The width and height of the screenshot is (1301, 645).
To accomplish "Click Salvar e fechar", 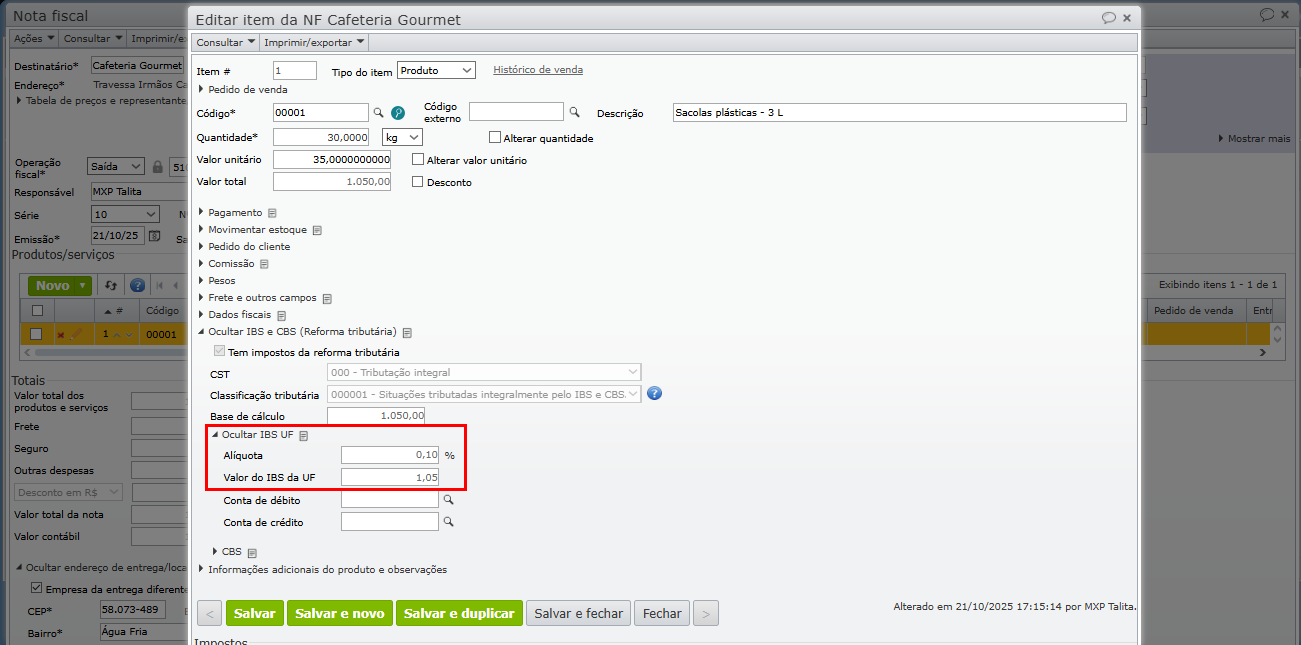I will coord(579,613).
